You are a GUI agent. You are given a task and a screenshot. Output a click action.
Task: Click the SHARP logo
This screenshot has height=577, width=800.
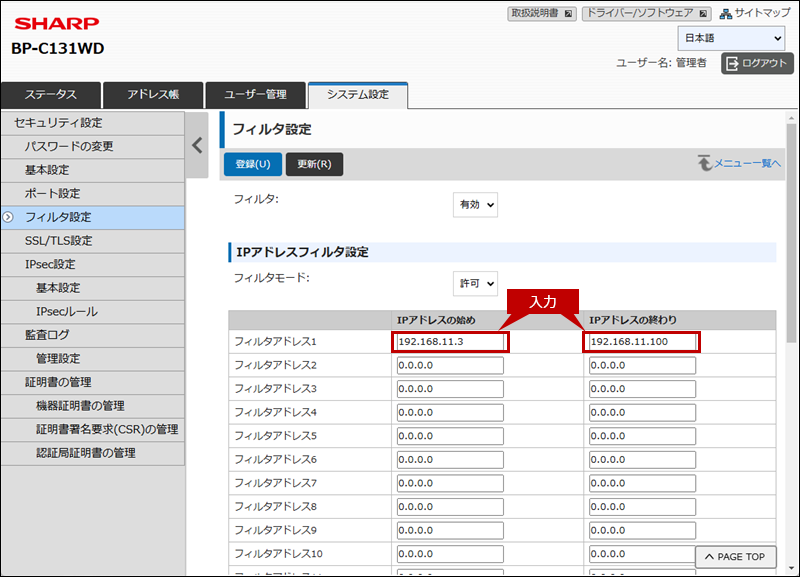56,23
